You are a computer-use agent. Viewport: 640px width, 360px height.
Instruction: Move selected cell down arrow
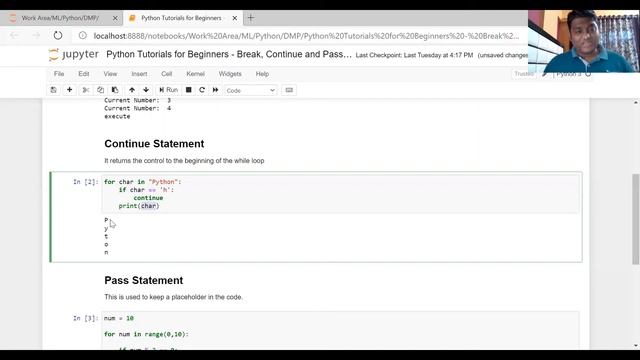pos(146,90)
